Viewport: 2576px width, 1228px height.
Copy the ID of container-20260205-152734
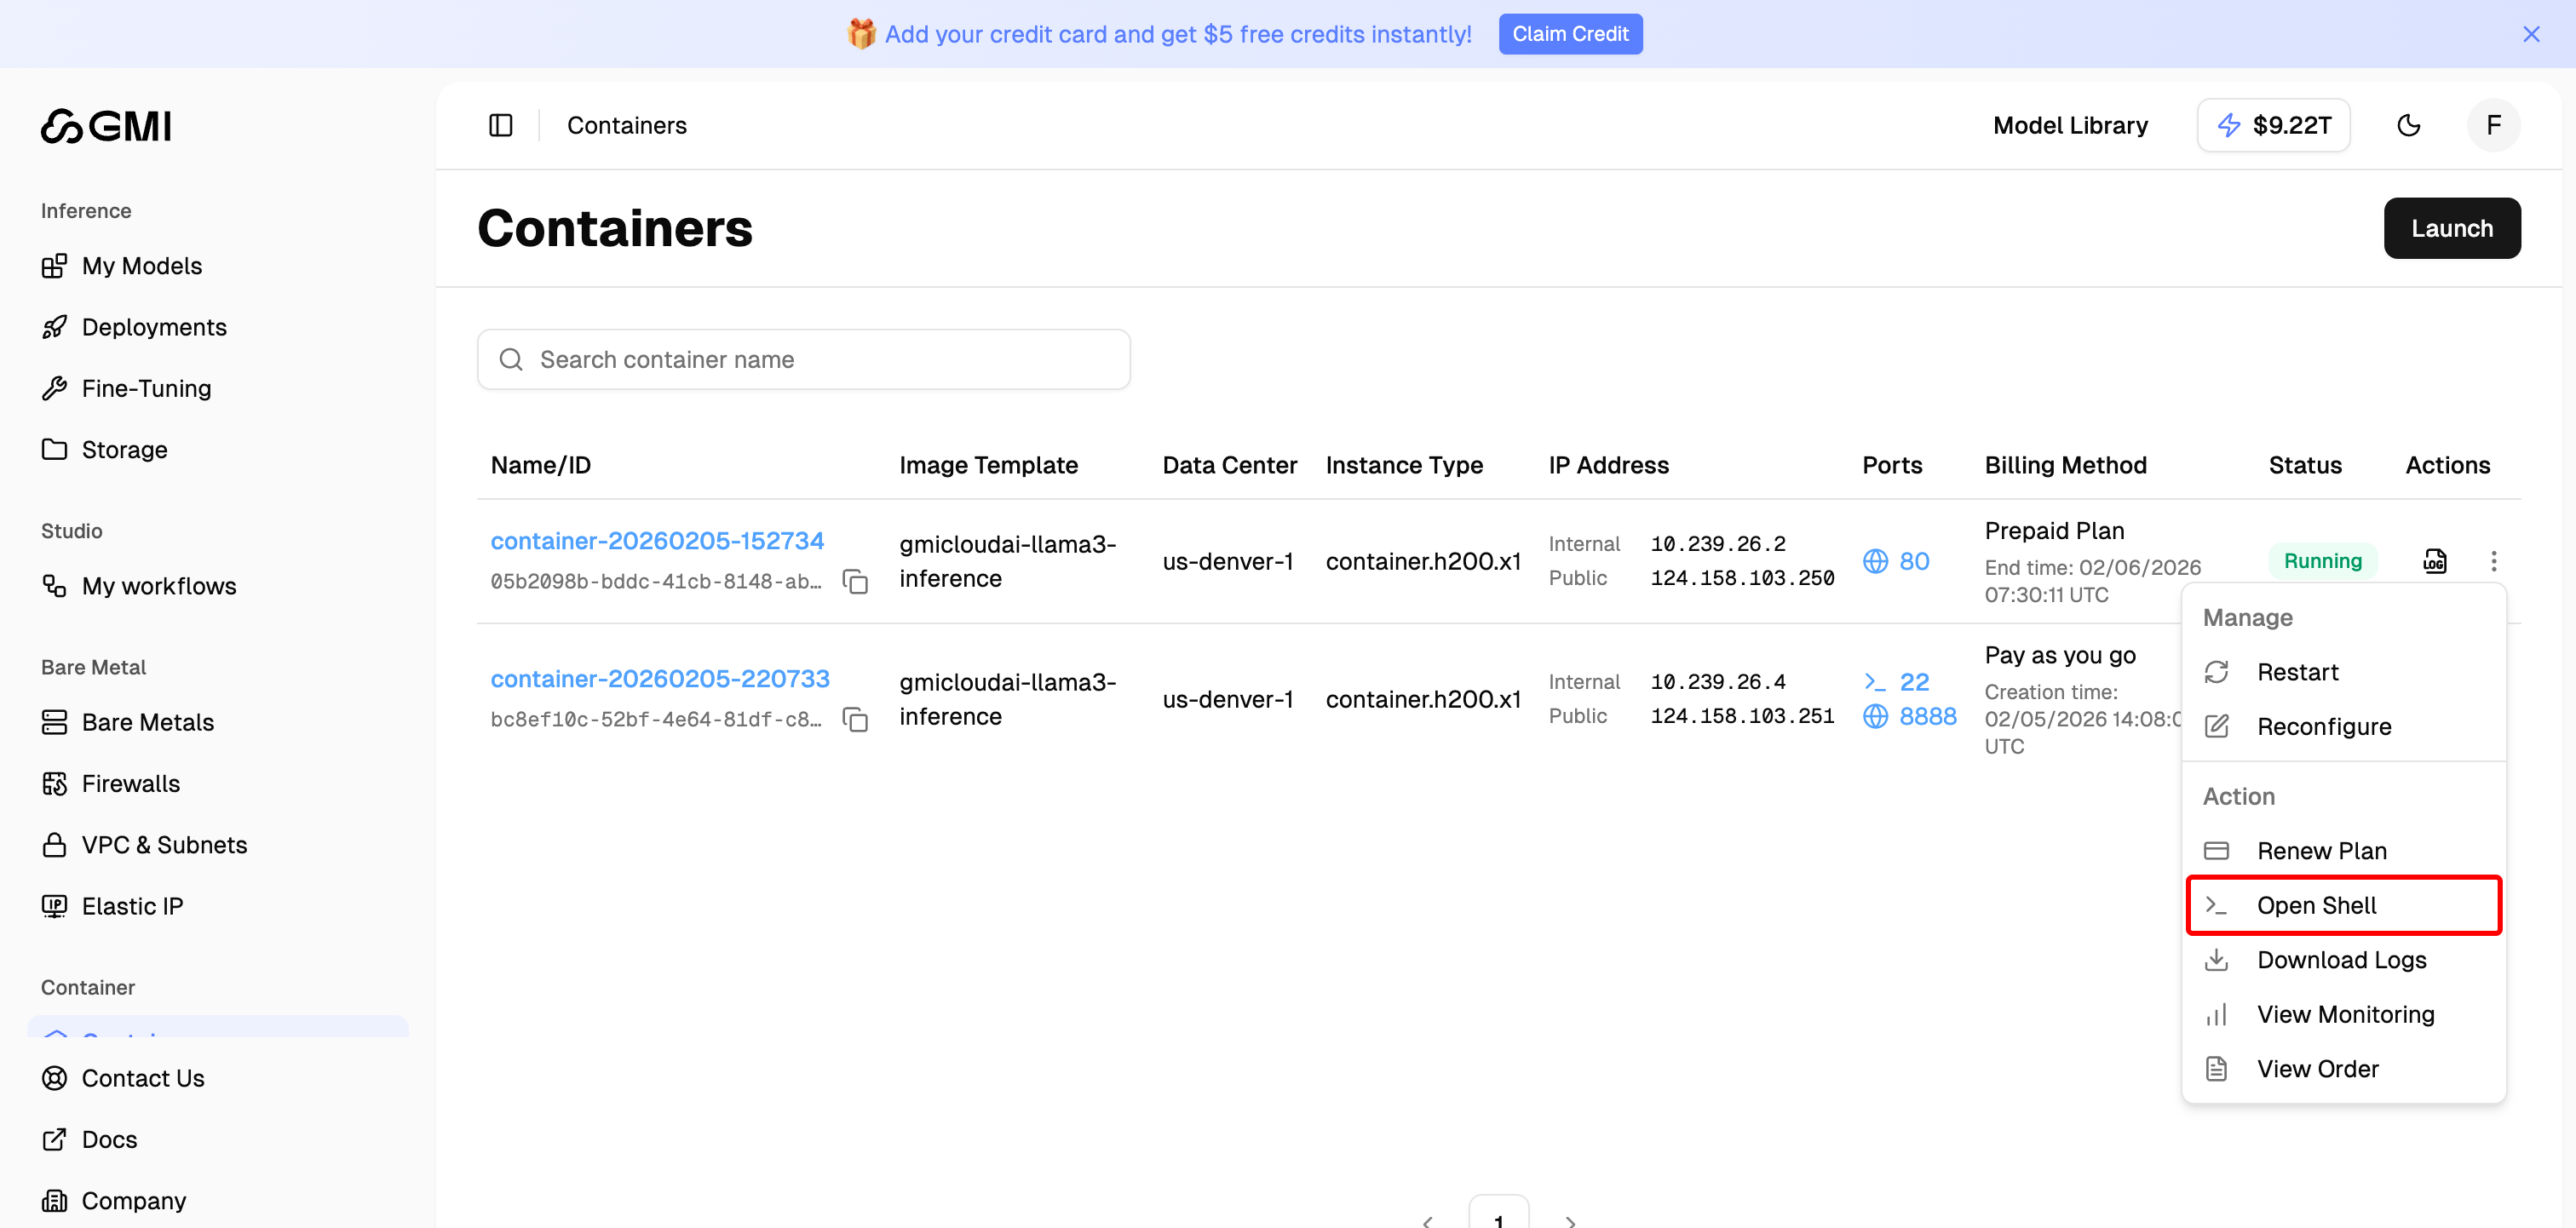856,581
